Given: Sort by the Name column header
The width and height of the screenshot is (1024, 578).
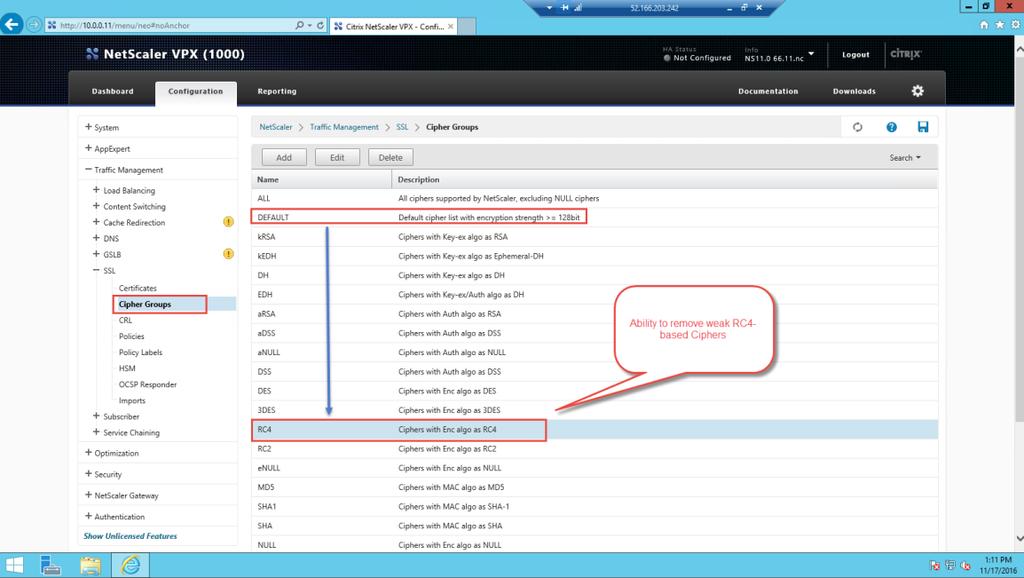Looking at the screenshot, I should tap(321, 180).
